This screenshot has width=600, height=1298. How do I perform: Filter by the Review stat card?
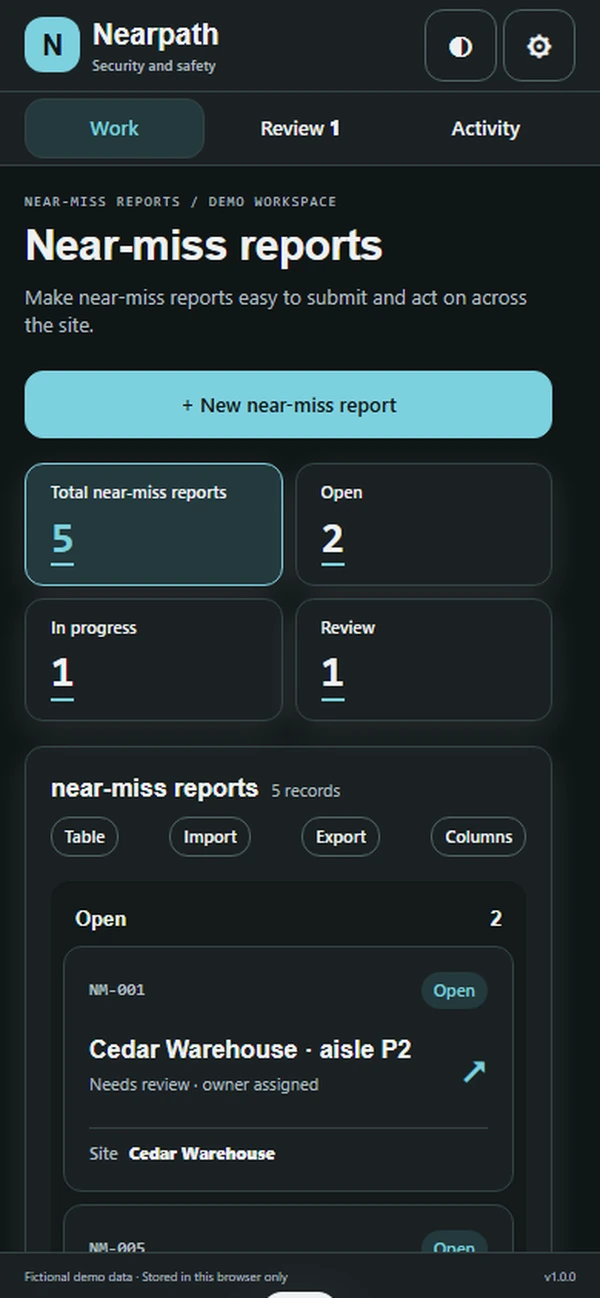click(x=424, y=659)
